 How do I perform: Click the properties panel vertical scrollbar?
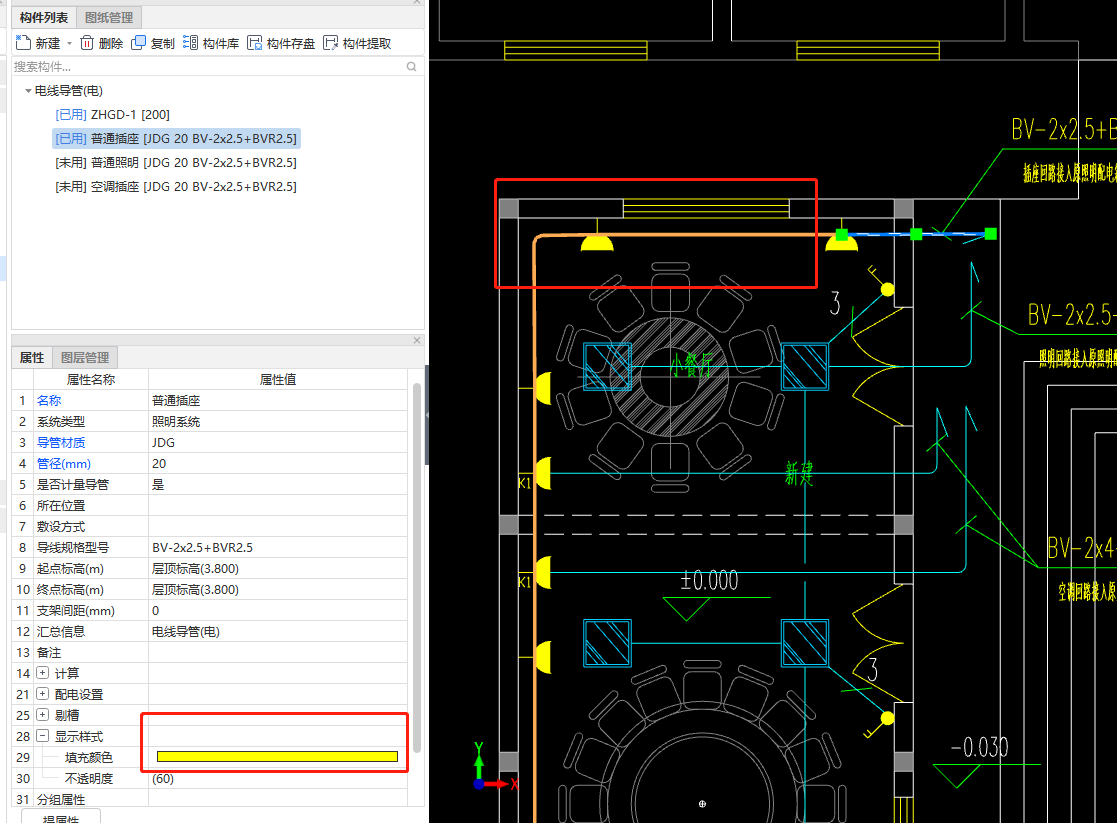point(417,567)
